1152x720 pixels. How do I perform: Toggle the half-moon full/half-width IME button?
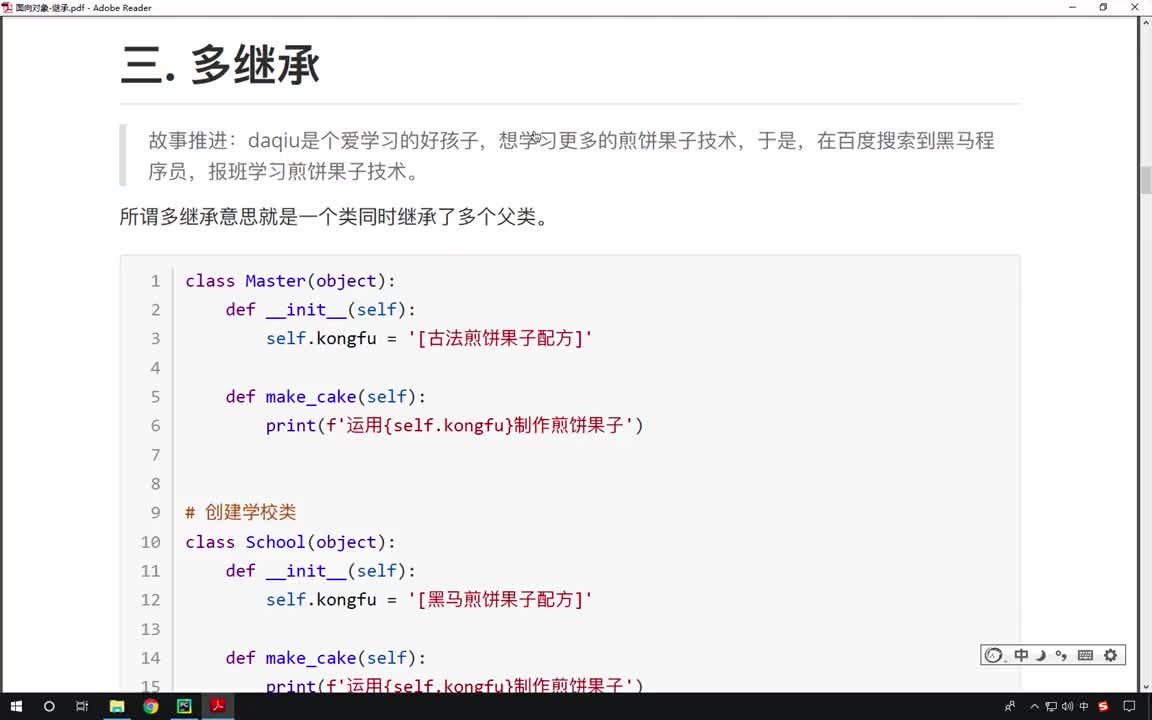click(1040, 655)
